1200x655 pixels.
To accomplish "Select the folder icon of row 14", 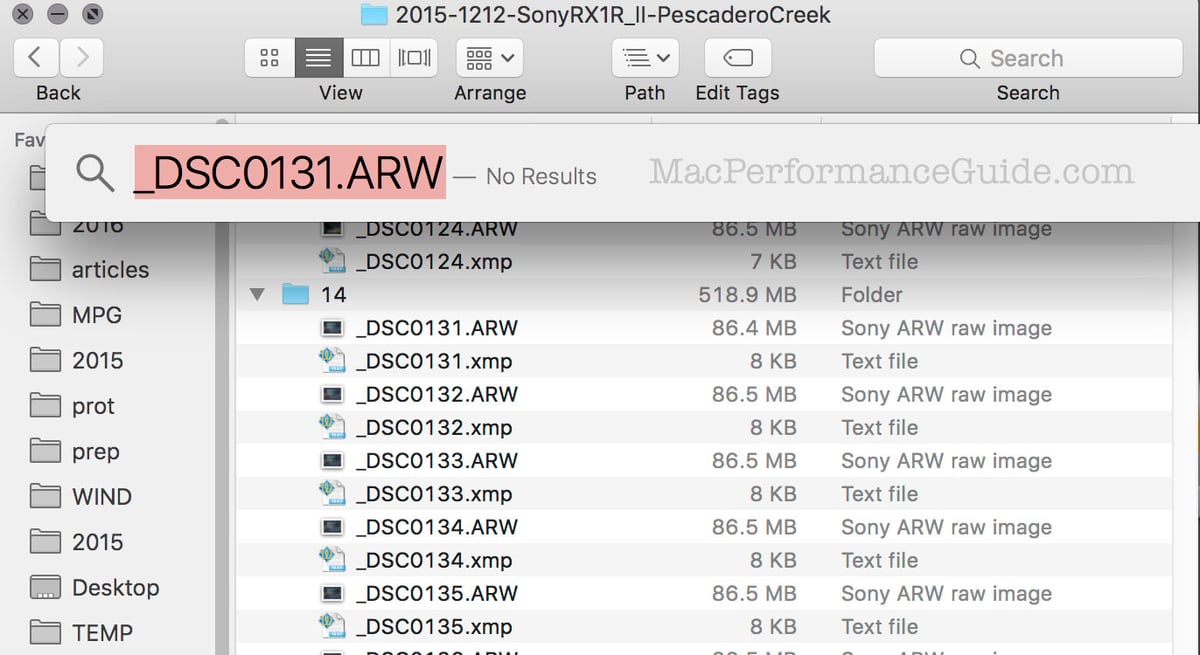I will [295, 294].
